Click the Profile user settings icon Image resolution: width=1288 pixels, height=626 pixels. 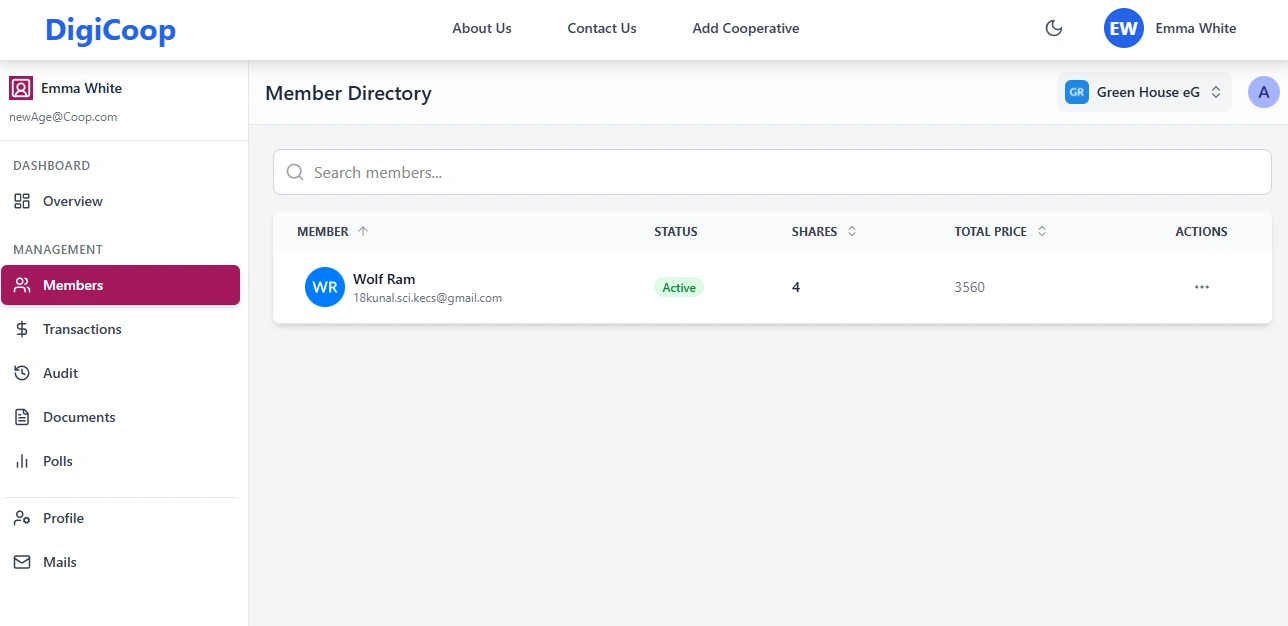22,518
